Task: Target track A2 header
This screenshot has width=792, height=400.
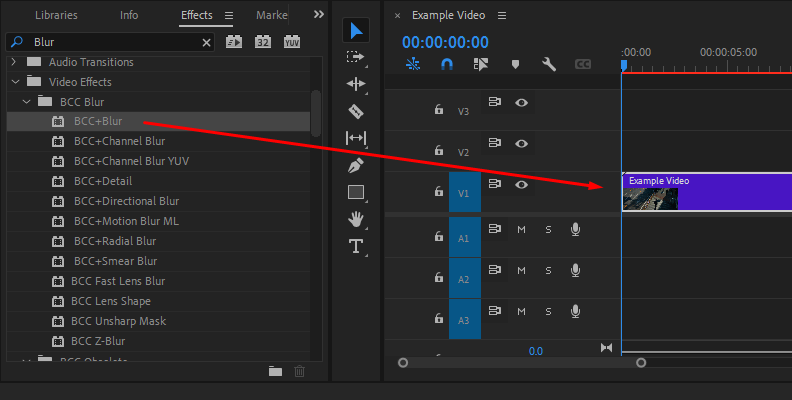Action: 465,278
